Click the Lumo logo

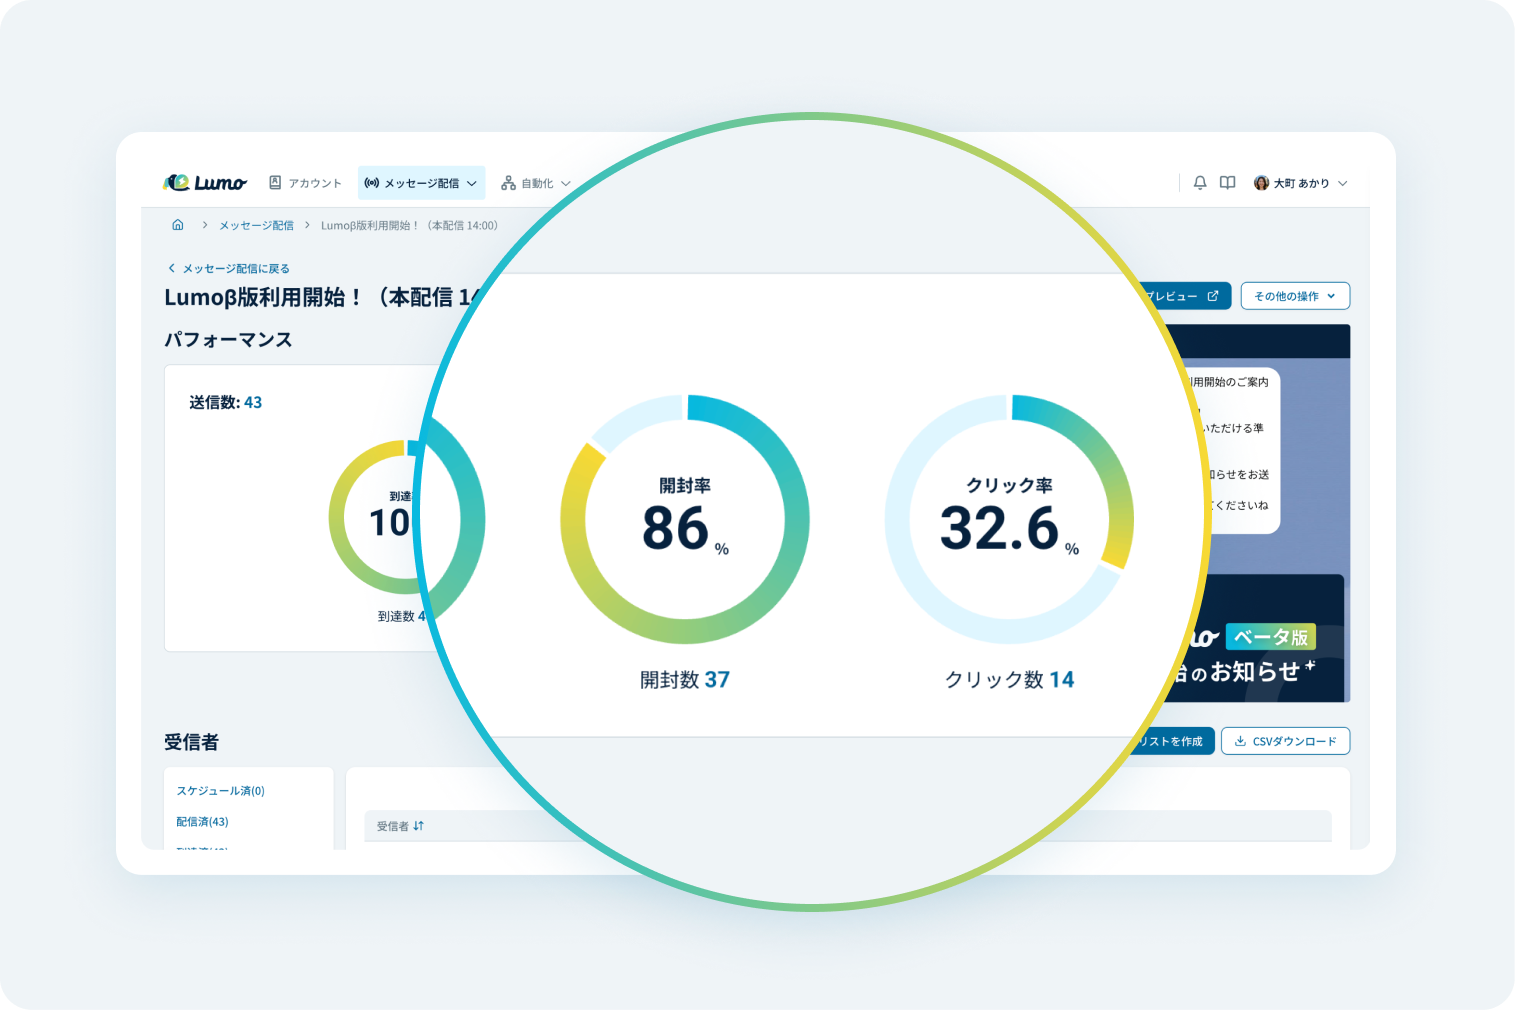(205, 182)
